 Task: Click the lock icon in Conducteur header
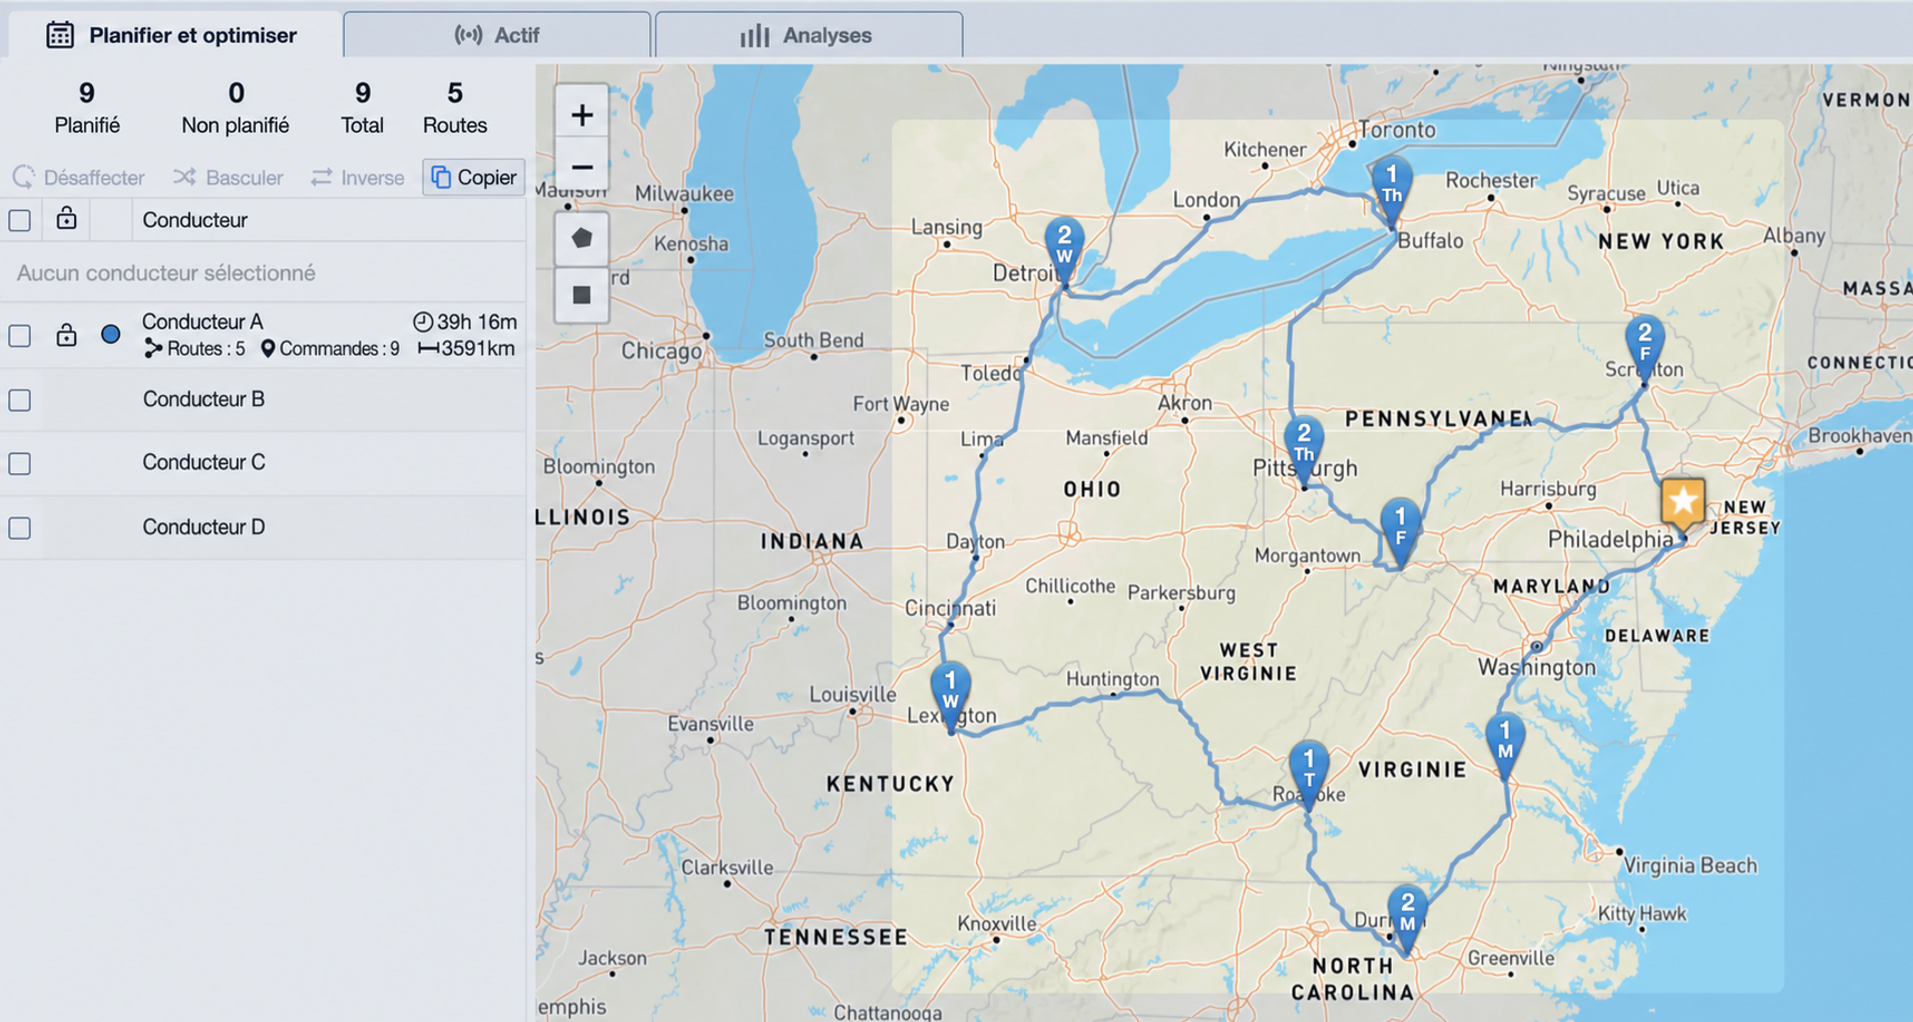point(66,218)
